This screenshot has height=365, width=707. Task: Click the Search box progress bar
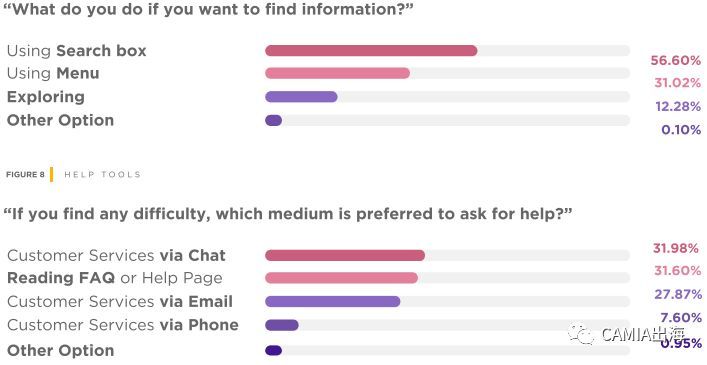pyautogui.click(x=371, y=50)
